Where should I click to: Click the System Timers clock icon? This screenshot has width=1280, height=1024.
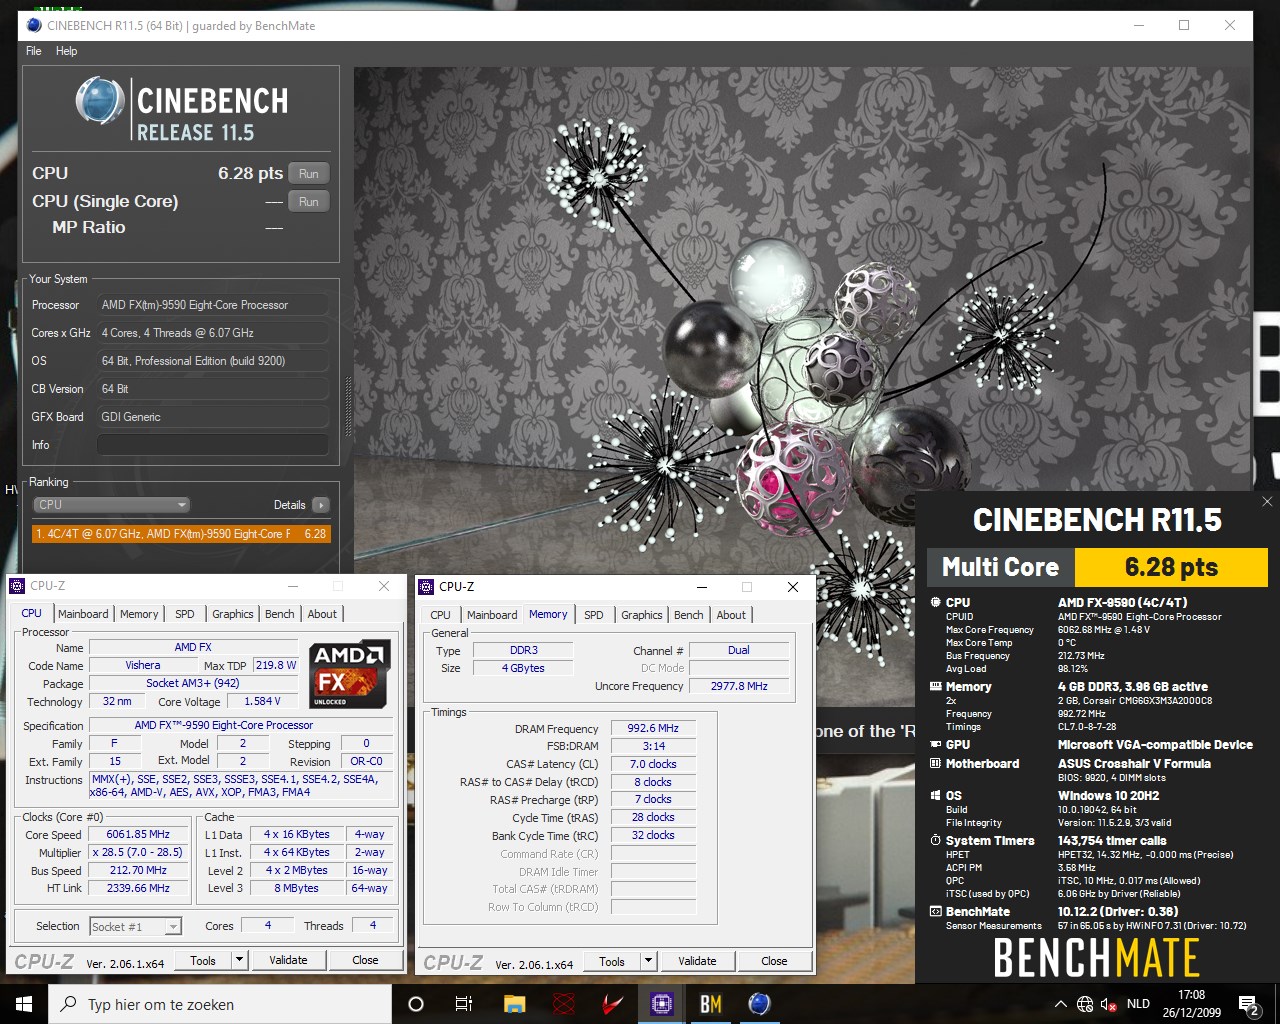[936, 840]
